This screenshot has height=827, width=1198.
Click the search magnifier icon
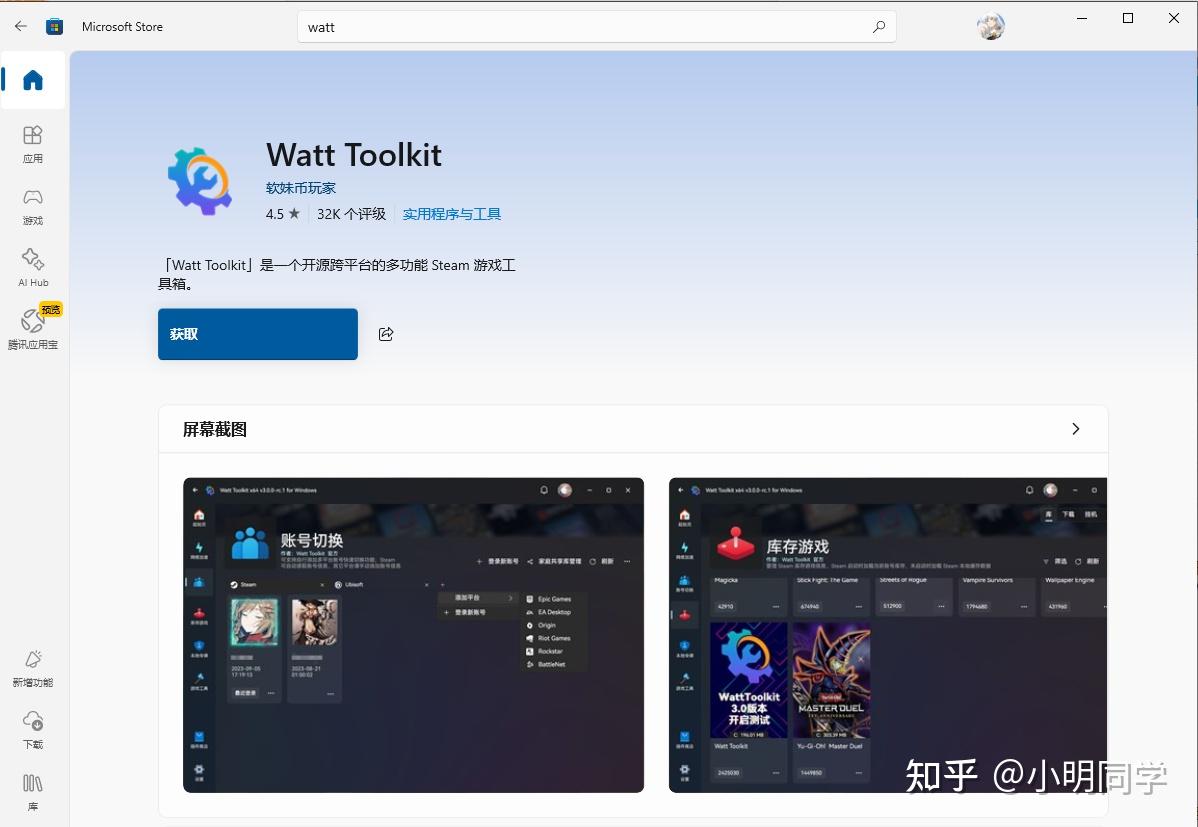878,26
